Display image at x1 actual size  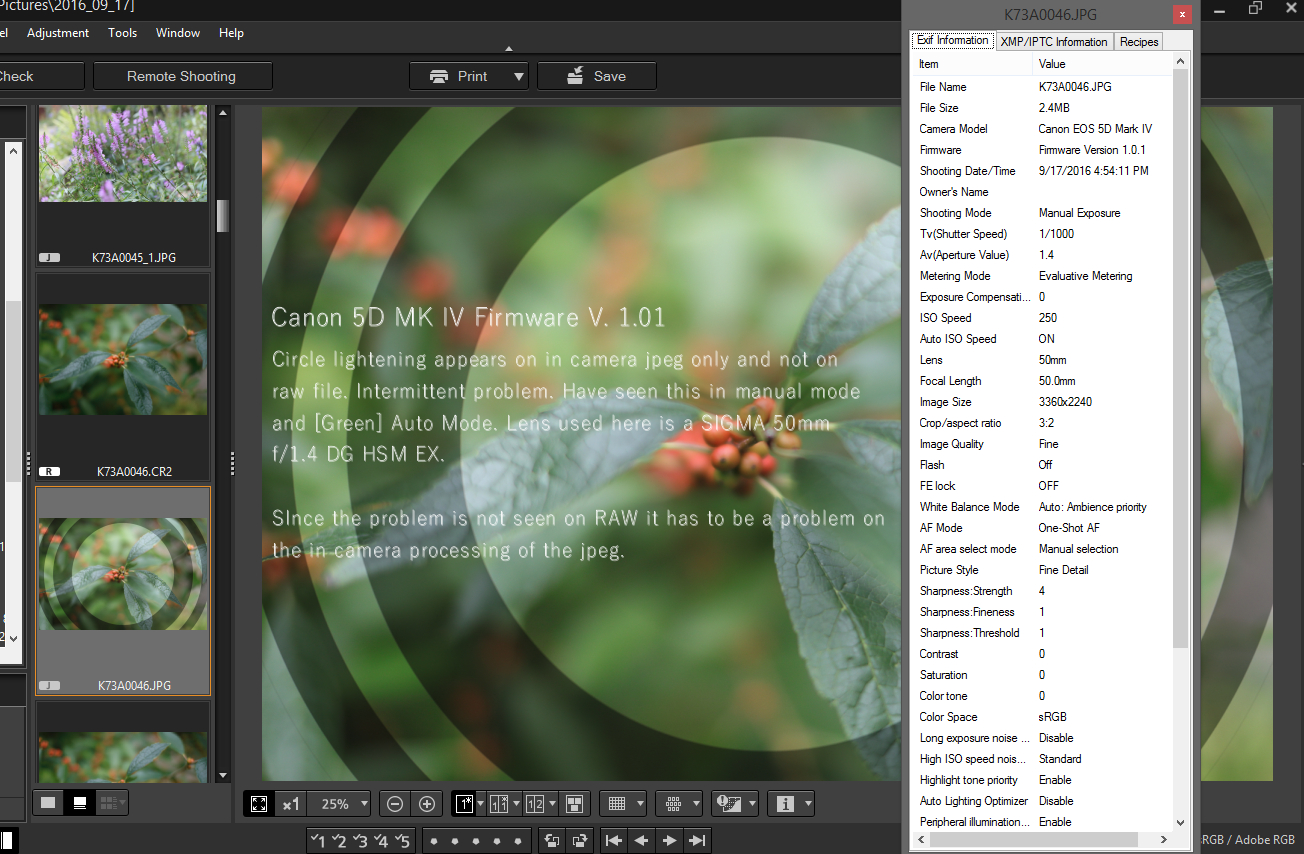[x=291, y=803]
